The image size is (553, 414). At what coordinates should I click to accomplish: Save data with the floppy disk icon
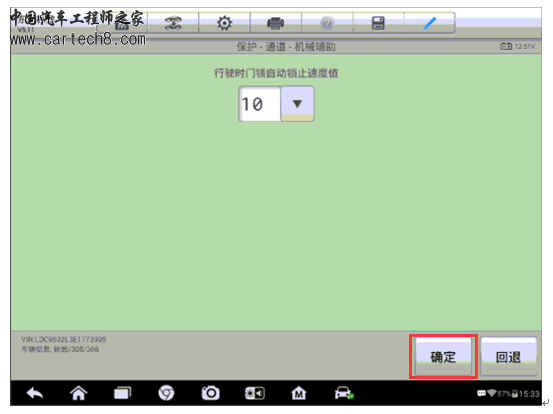point(378,23)
